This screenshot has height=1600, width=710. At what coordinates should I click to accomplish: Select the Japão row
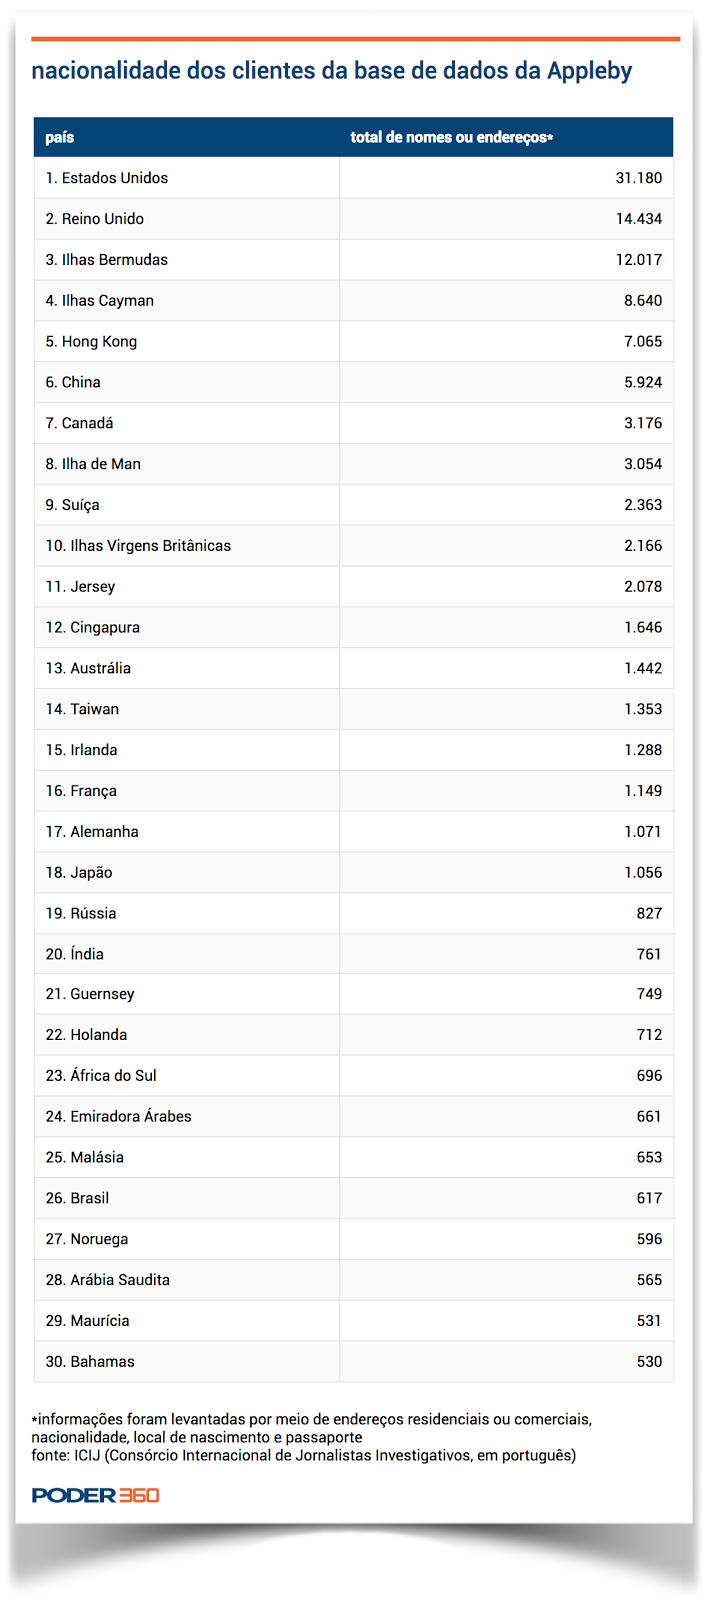(x=354, y=872)
